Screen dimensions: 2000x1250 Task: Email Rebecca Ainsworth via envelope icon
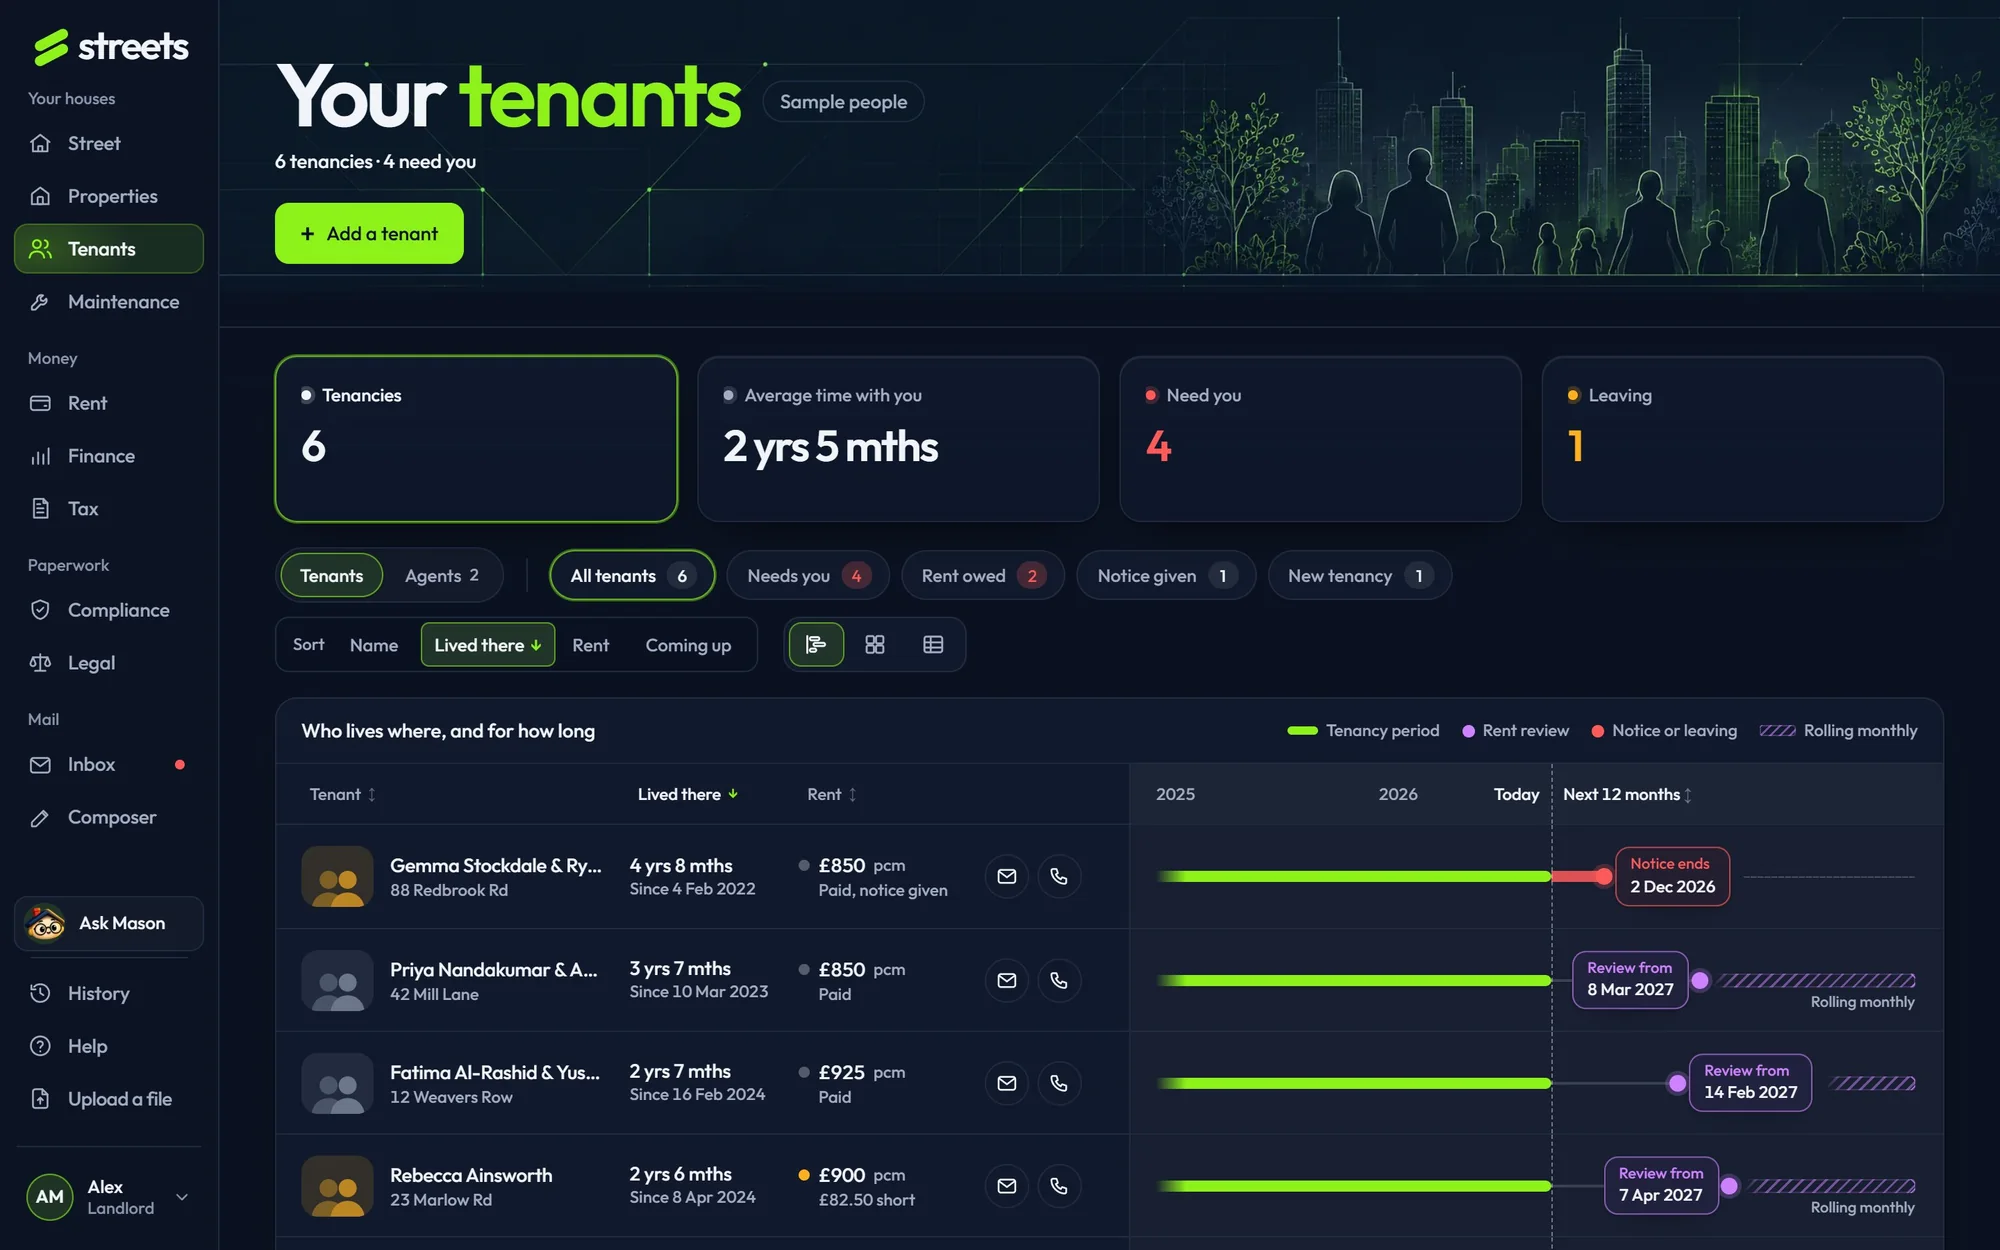click(1007, 1186)
